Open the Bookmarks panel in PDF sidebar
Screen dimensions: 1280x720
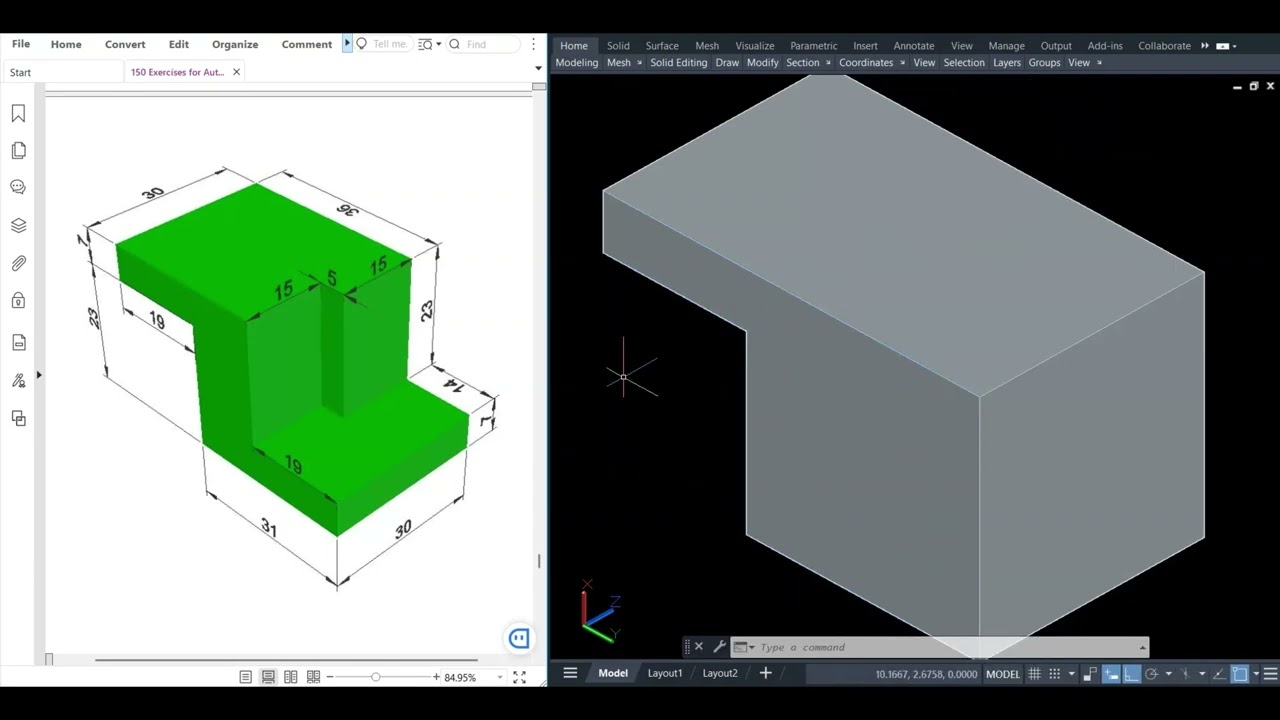18,114
